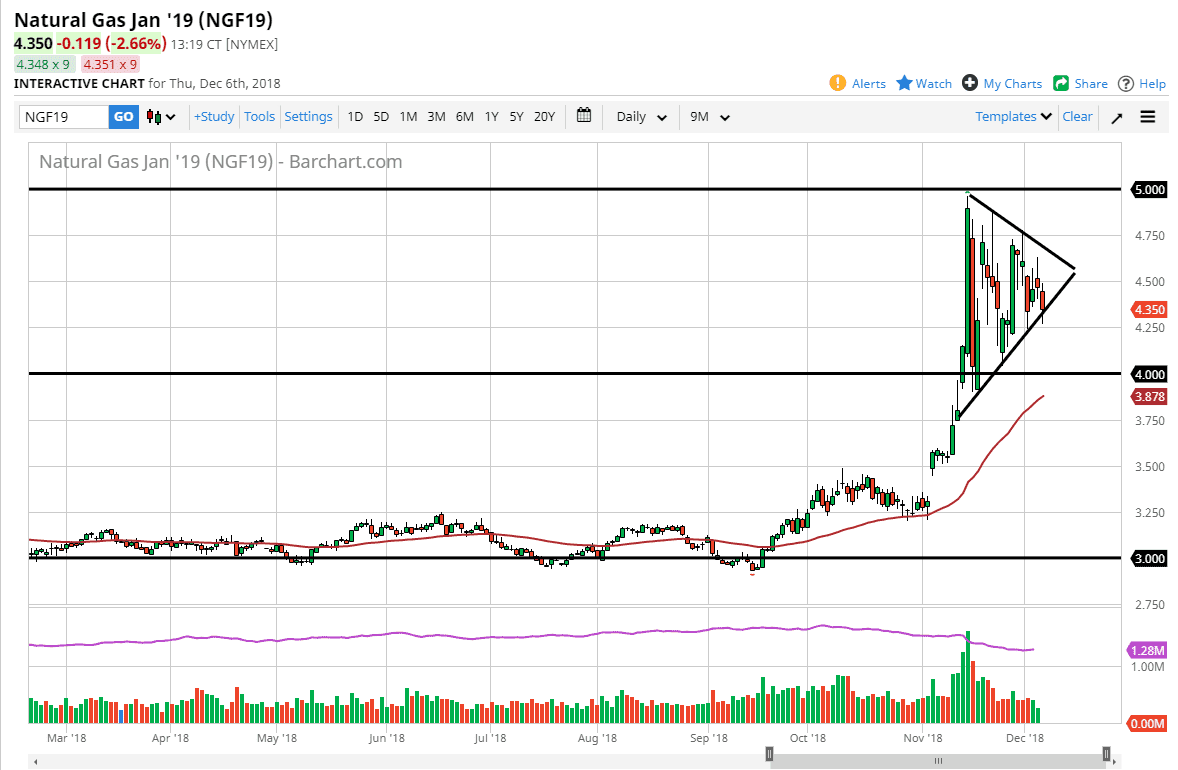Click the Help question mark icon
The height and width of the screenshot is (770, 1178).
coord(1125,83)
